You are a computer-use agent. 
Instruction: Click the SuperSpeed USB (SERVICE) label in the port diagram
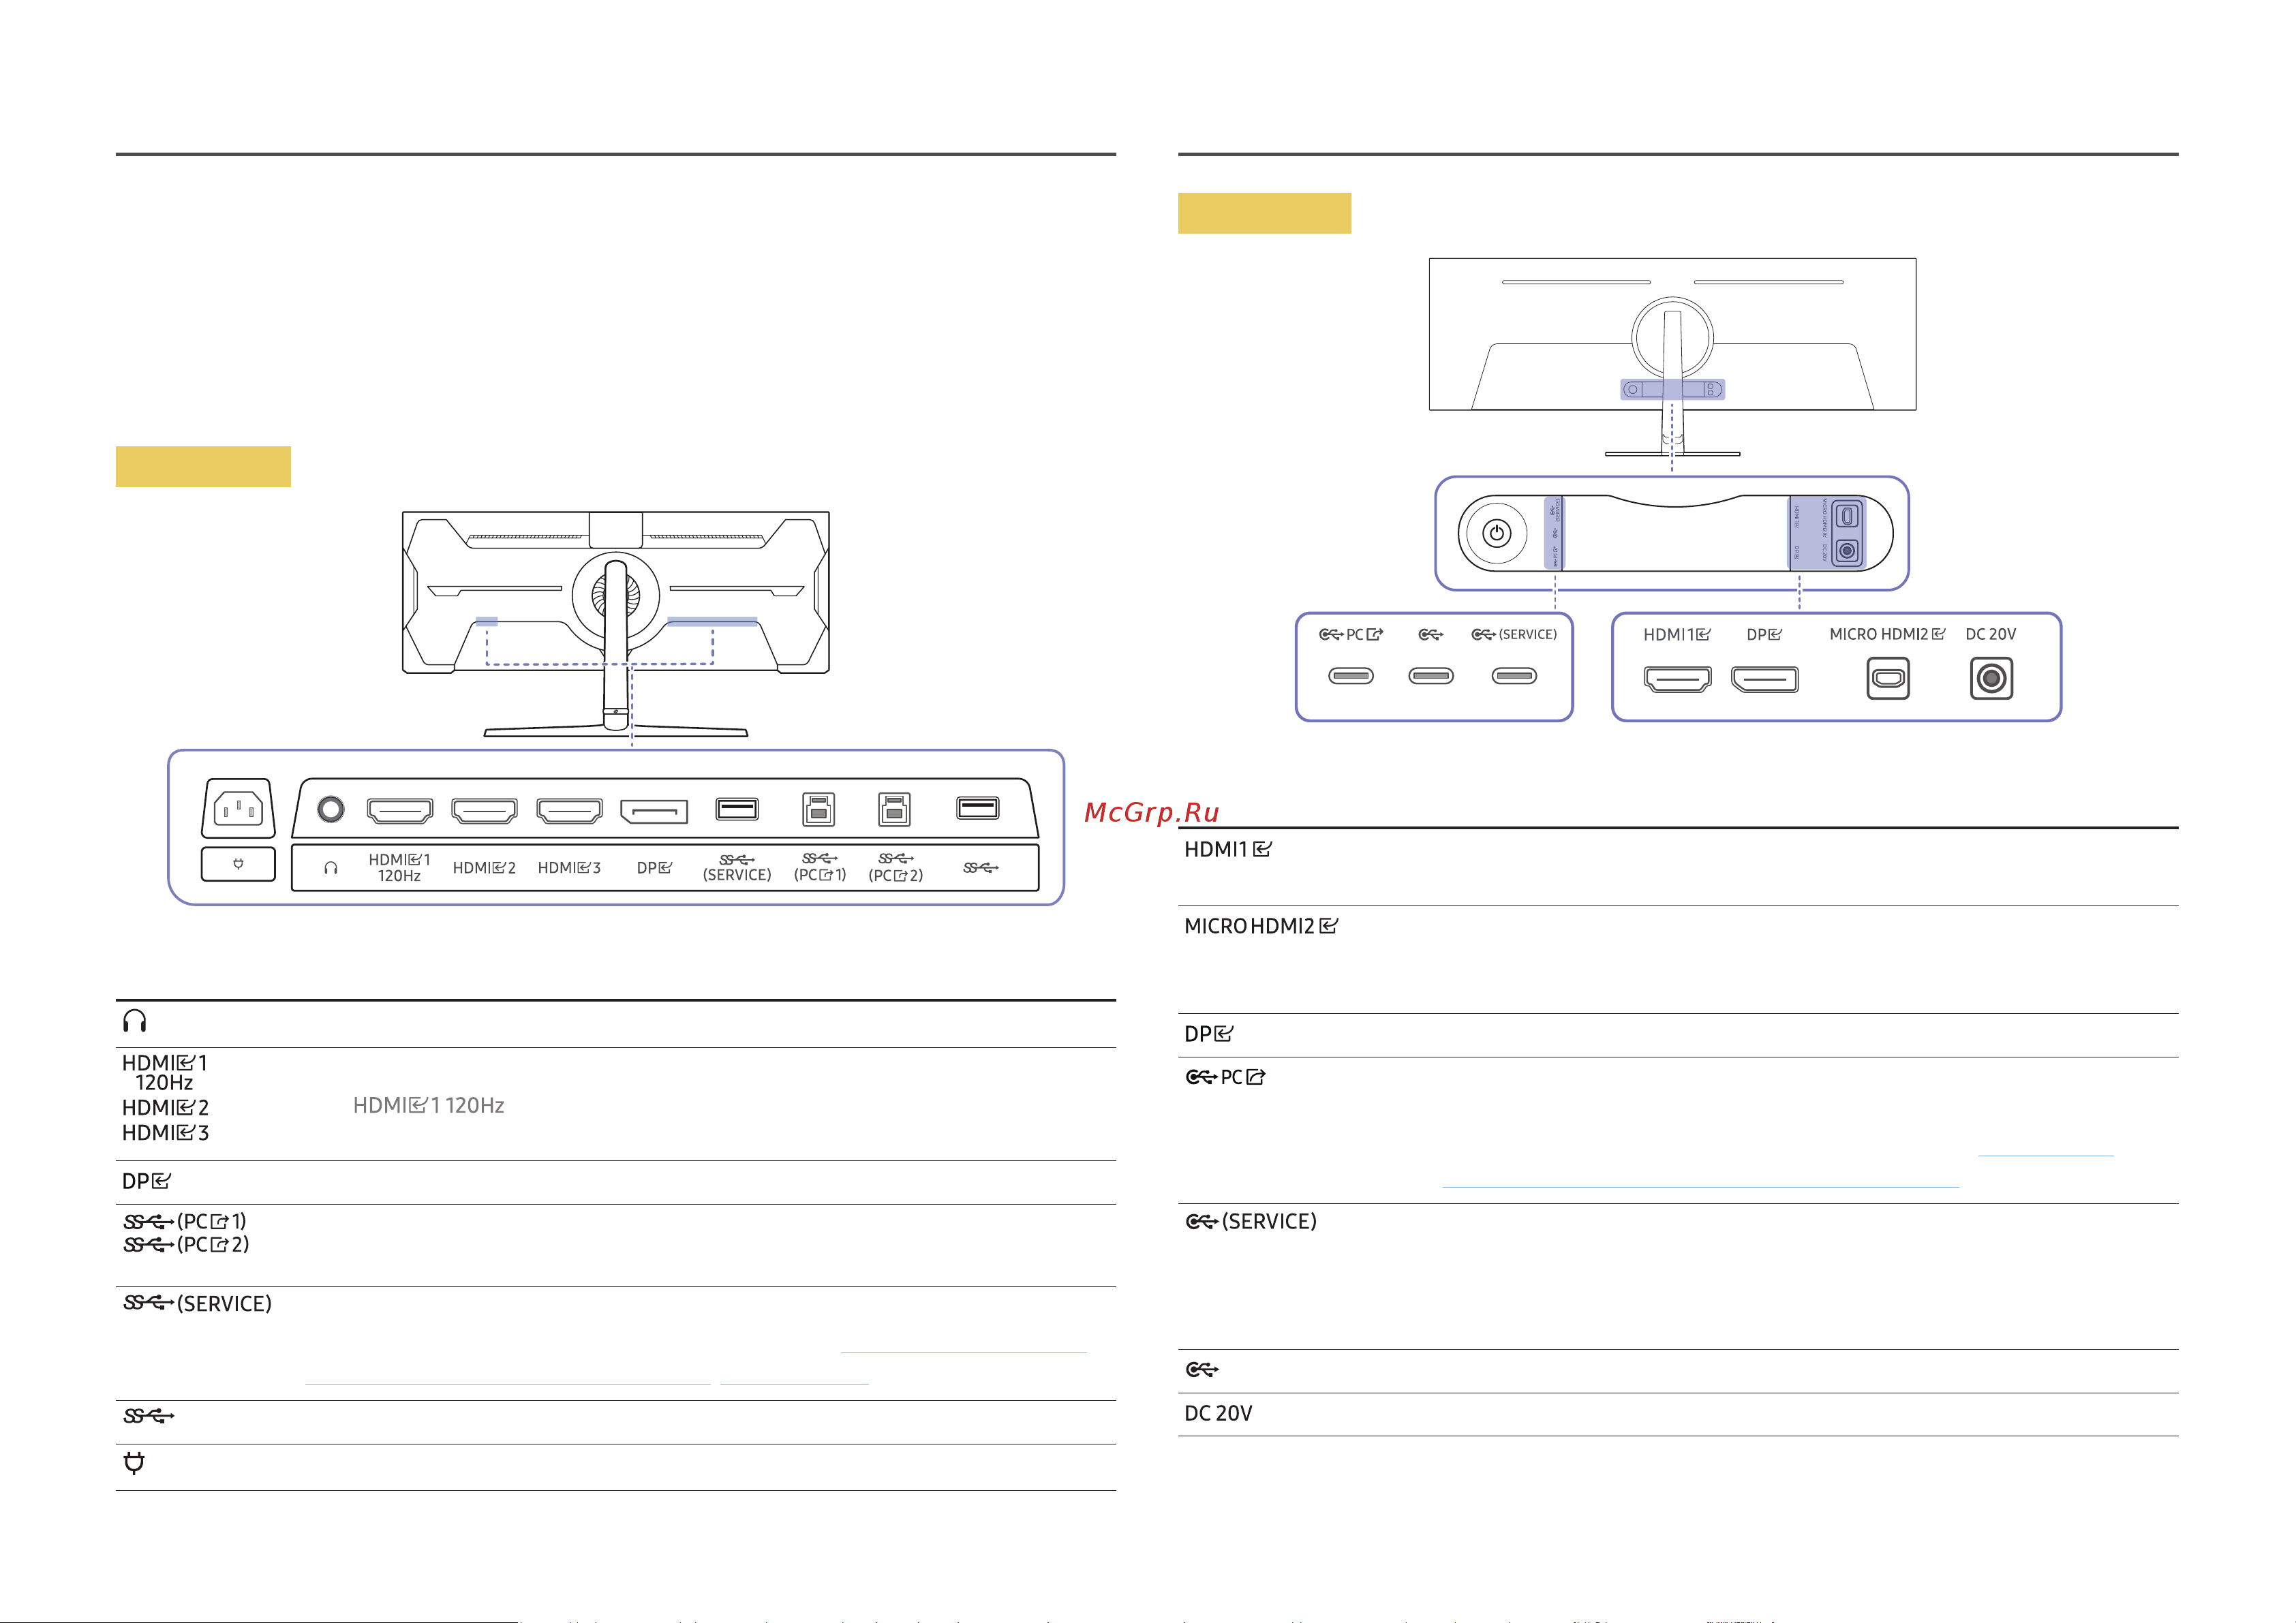(x=737, y=867)
